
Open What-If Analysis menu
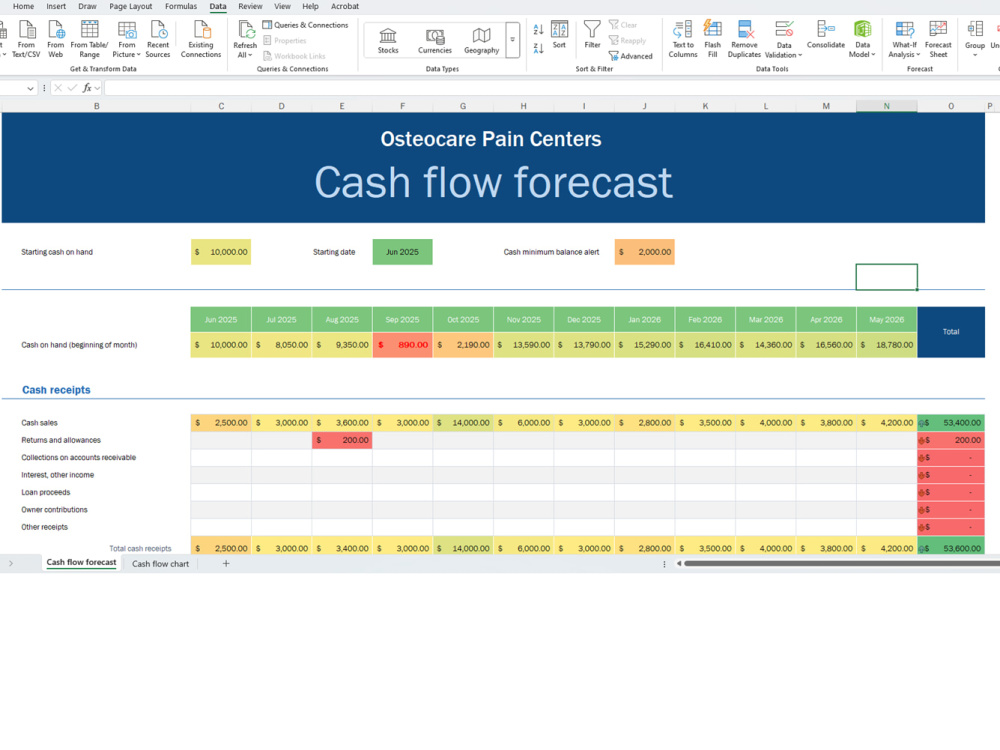[x=904, y=39]
